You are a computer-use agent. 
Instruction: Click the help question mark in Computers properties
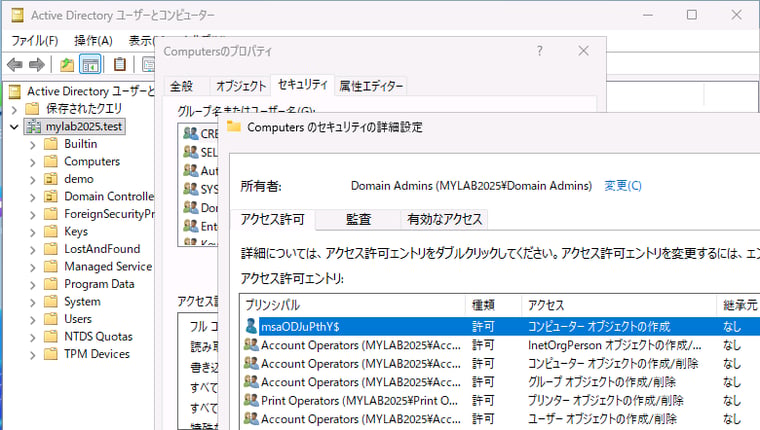click(x=539, y=51)
